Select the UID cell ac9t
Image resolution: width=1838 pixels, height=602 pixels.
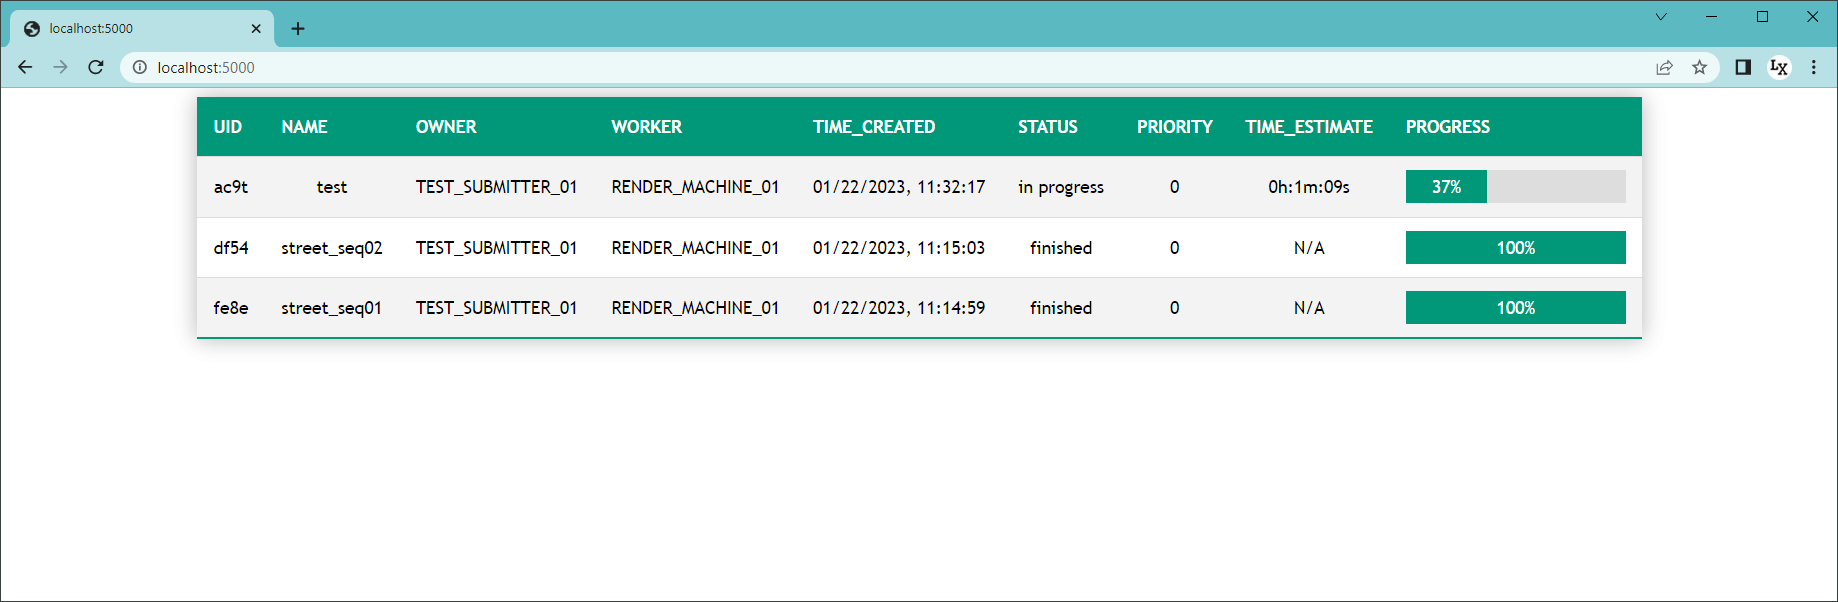pos(231,187)
